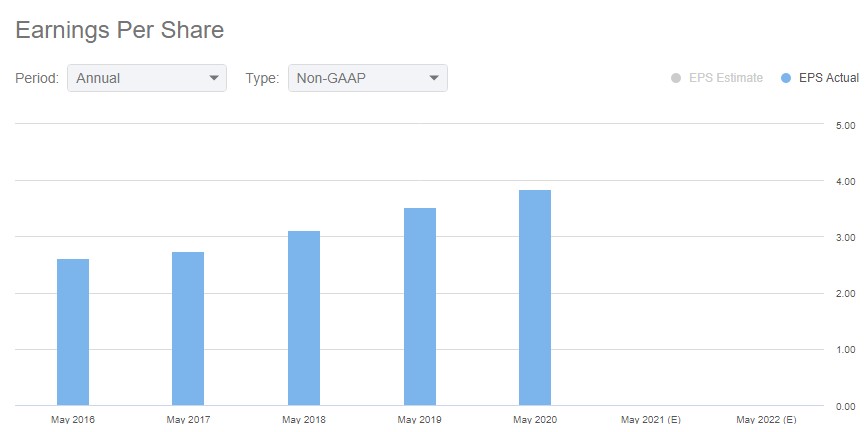Viewport: 865px width, 432px height.
Task: Click the 'May 2018' axis label
Action: (304, 420)
